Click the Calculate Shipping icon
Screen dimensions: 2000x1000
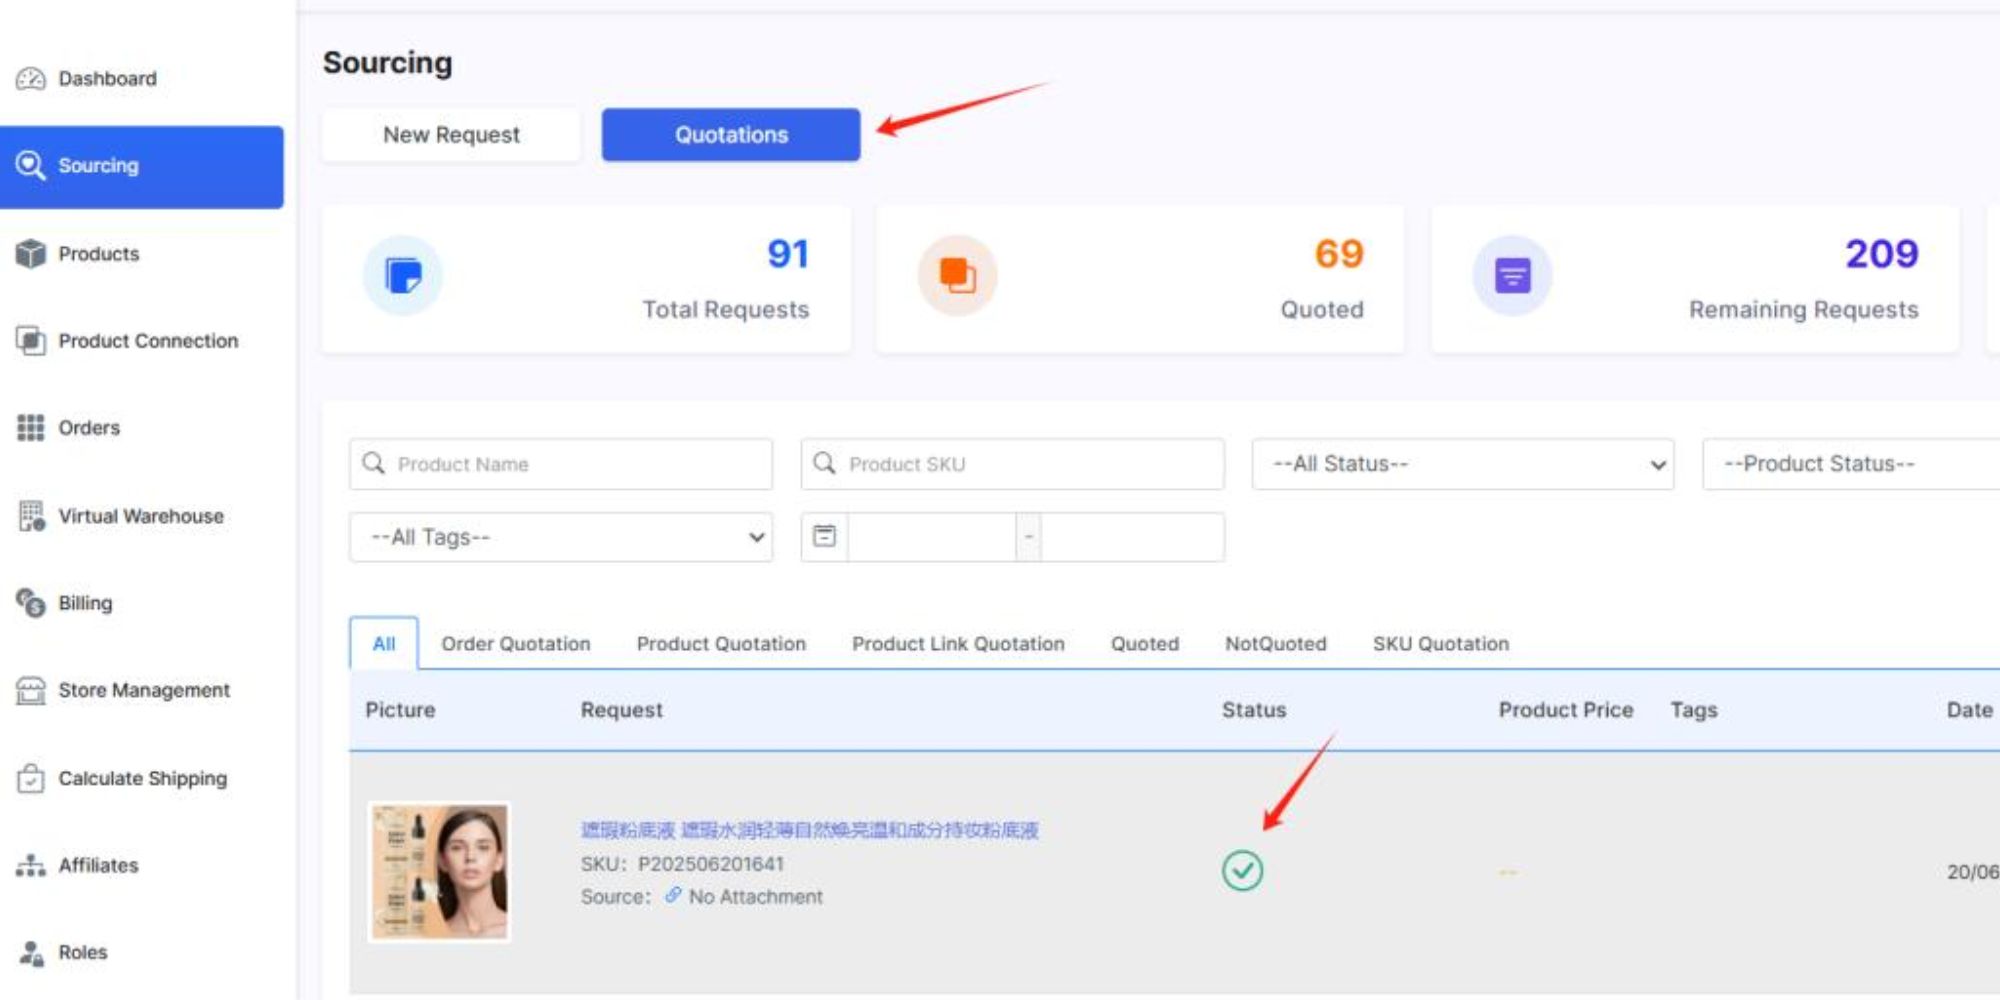(31, 778)
